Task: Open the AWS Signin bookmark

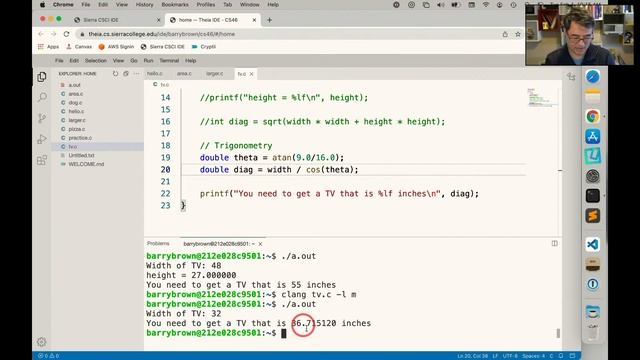Action: click(x=116, y=47)
